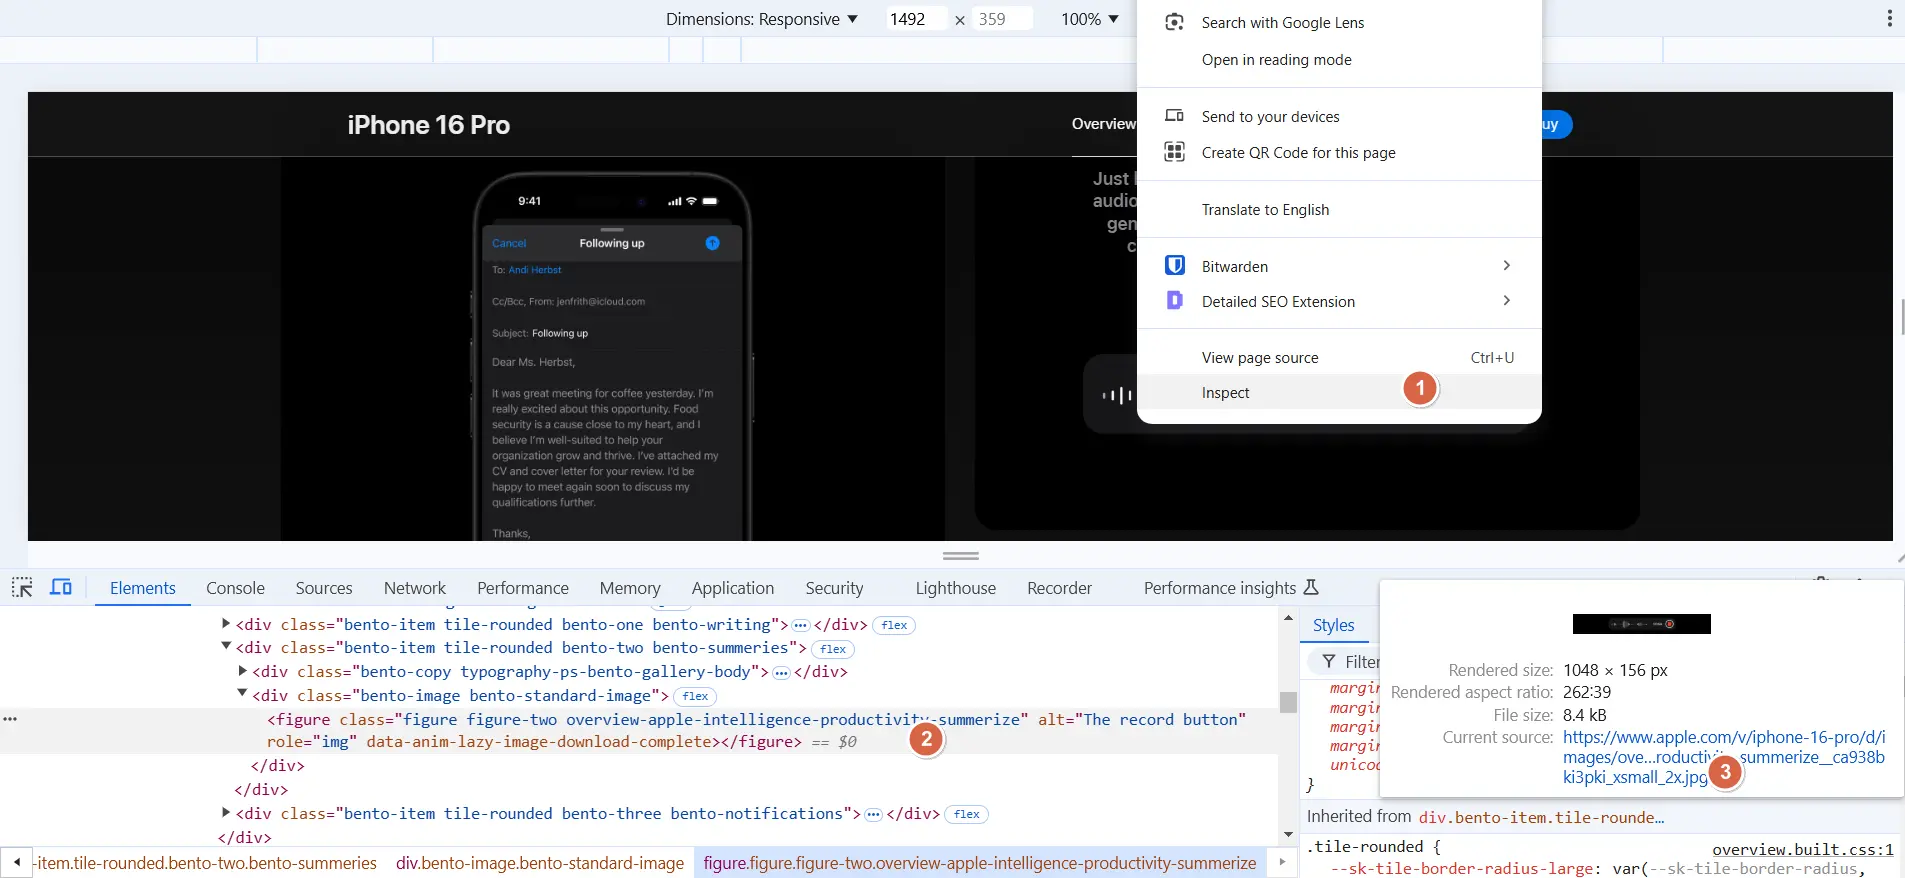
Task: Expand the bento-three bento-notifications div
Action: pos(226,812)
